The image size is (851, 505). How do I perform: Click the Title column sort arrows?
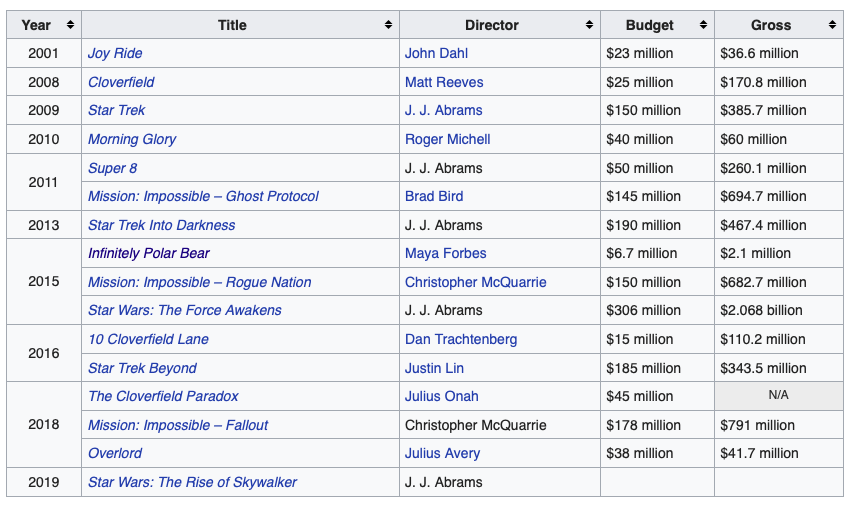pos(388,25)
